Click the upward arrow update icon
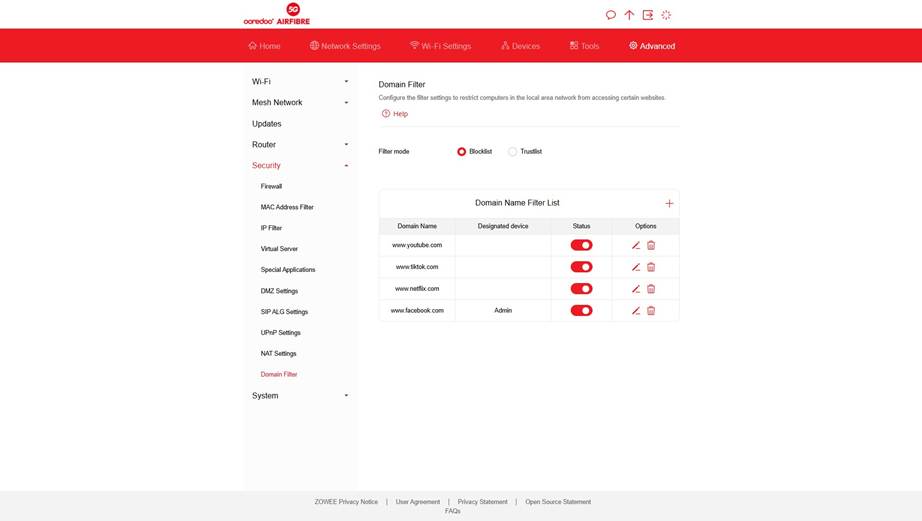 click(629, 15)
